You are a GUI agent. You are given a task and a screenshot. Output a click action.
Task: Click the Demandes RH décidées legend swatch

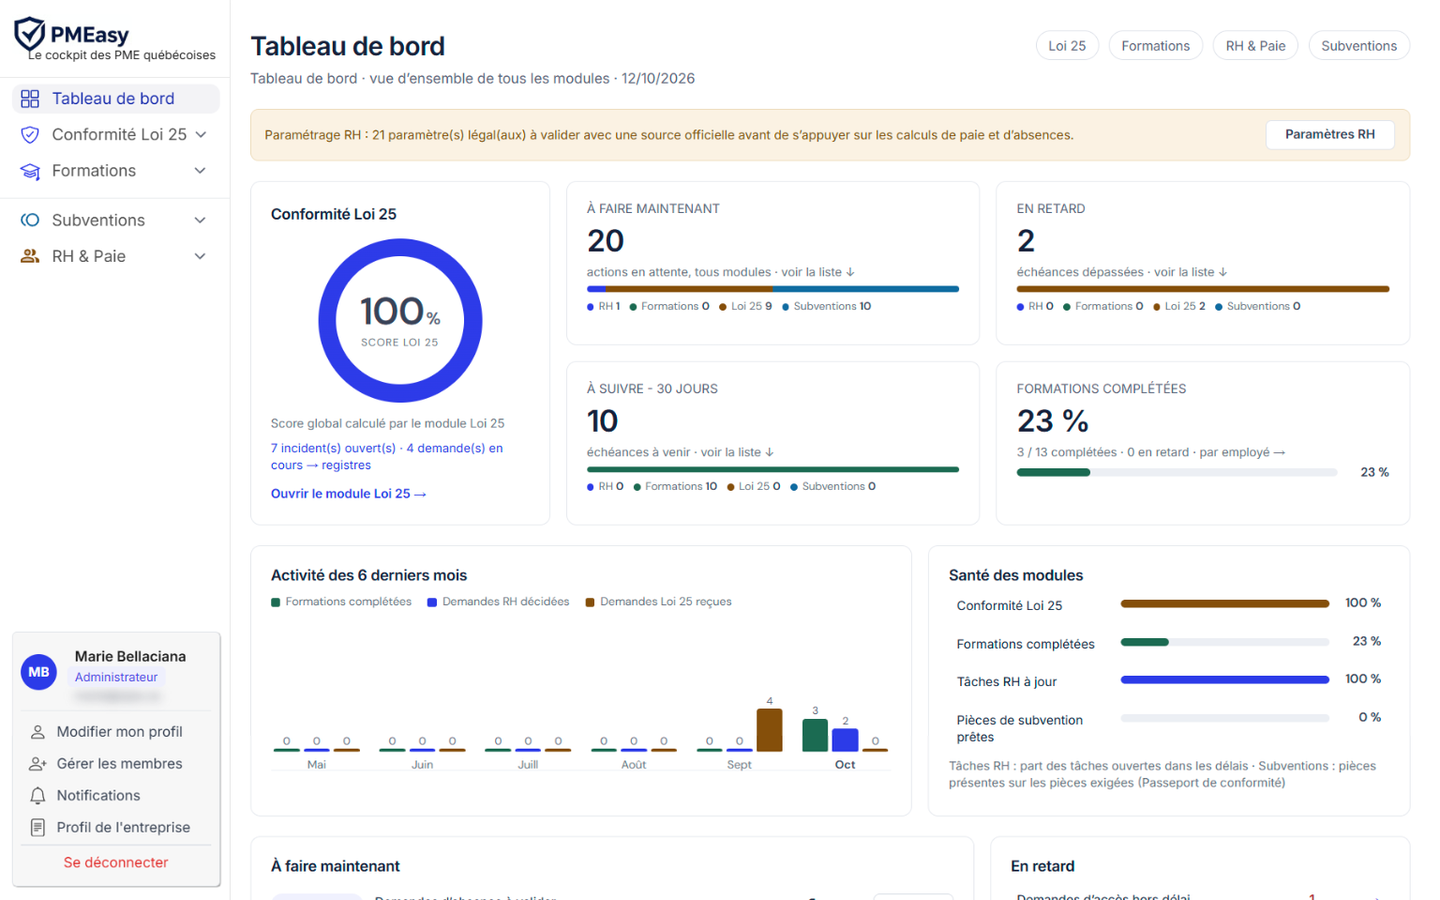432,602
